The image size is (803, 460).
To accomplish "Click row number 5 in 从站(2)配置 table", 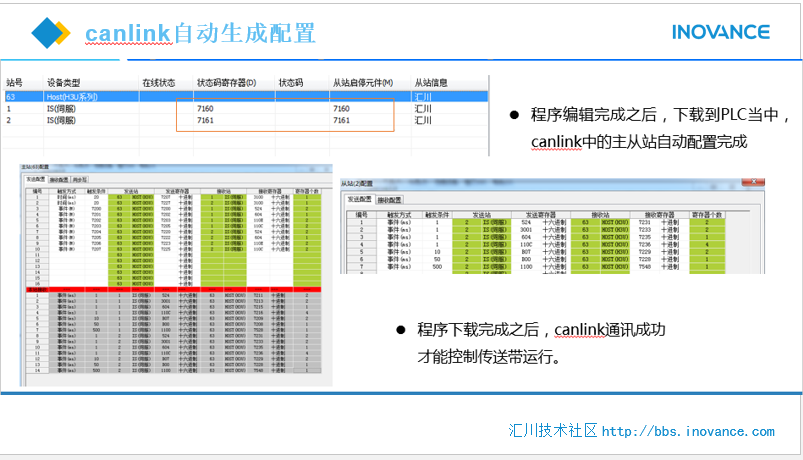I will pos(362,252).
